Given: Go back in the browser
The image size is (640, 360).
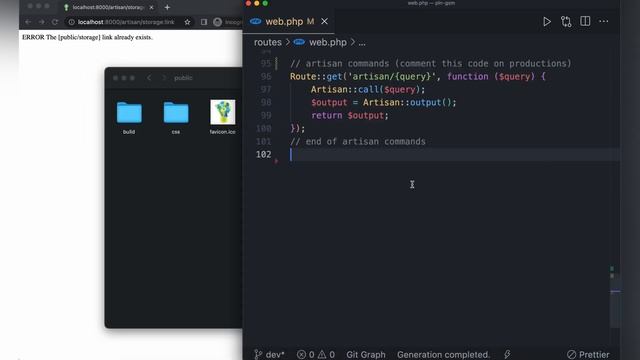Looking at the screenshot, I should click(x=28, y=22).
